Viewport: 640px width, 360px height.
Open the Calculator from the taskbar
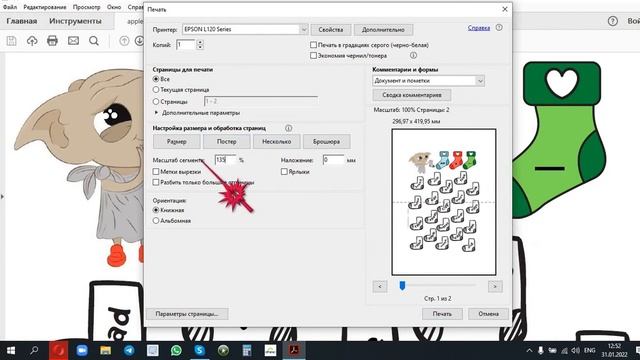pyautogui.click(x=247, y=351)
